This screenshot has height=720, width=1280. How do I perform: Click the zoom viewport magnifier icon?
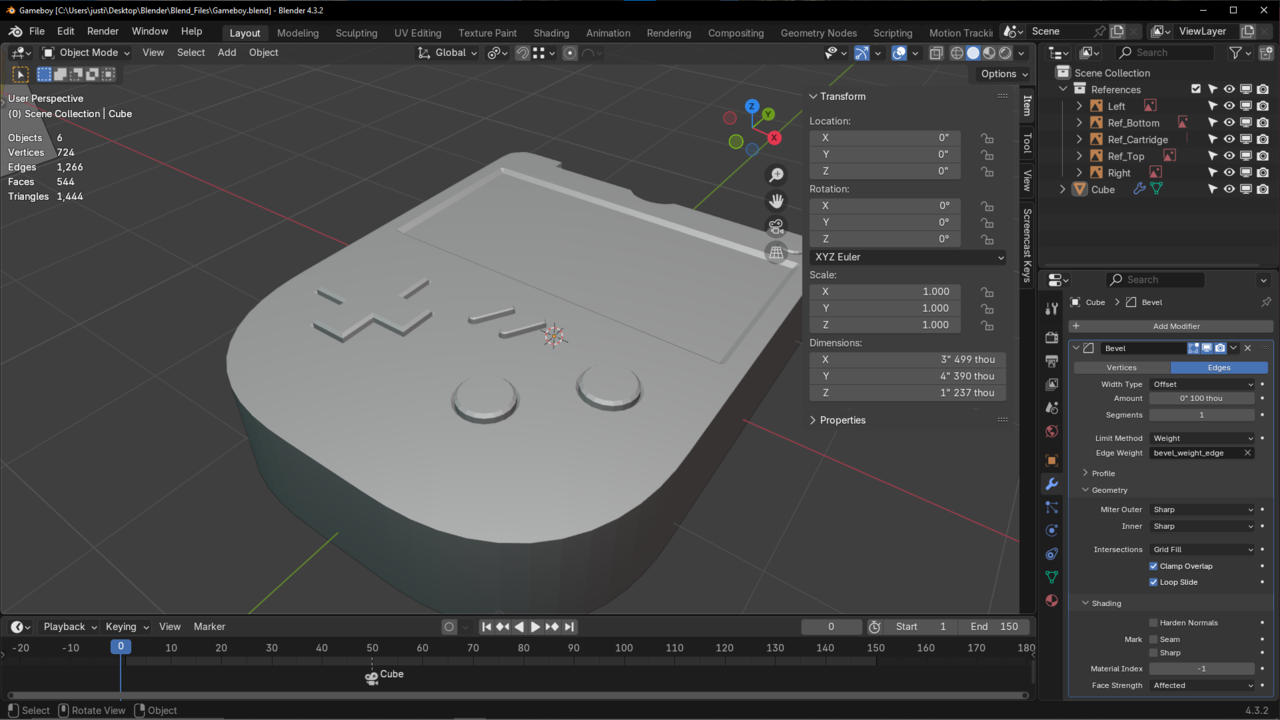pyautogui.click(x=776, y=175)
